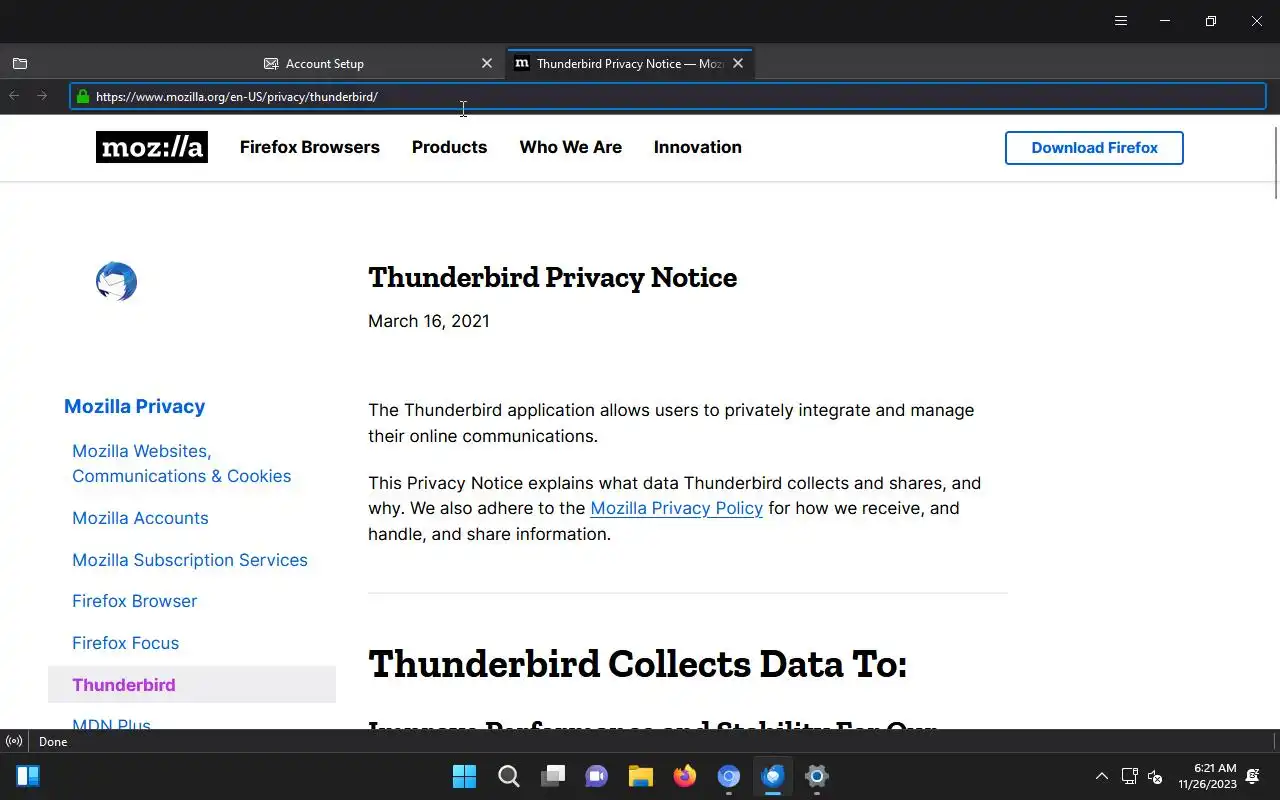1280x800 pixels.
Task: Open the Windows Start menu
Action: click(464, 776)
